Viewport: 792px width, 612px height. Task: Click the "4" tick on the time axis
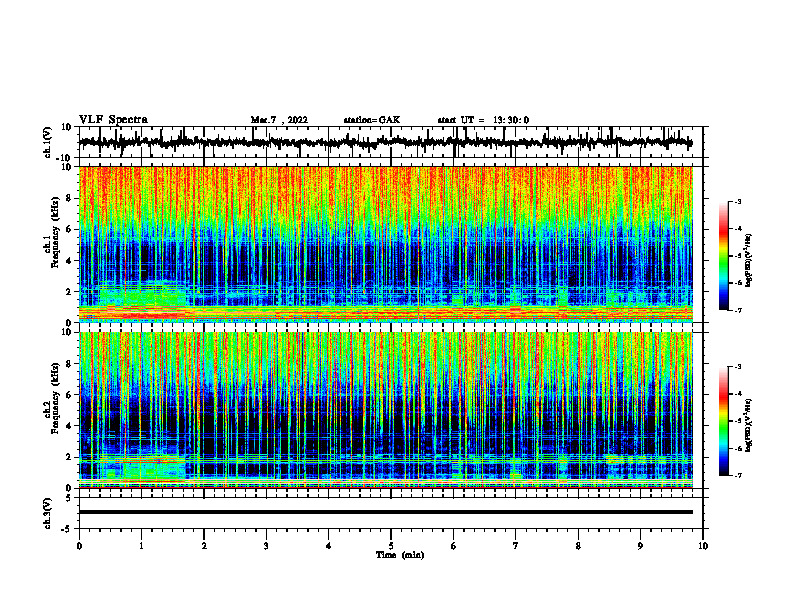[x=329, y=546]
